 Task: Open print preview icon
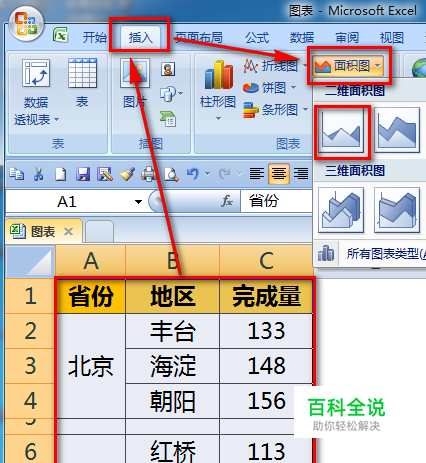pos(171,174)
